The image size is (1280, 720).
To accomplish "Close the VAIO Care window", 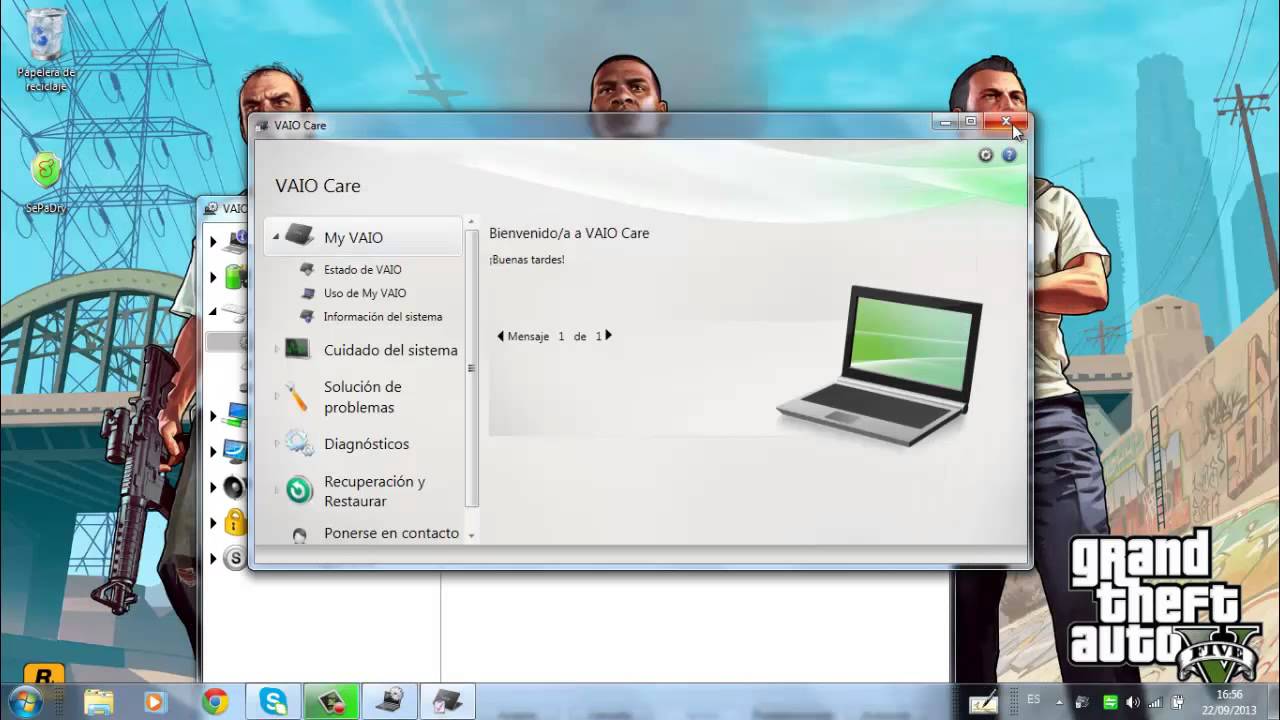I will tap(1006, 122).
